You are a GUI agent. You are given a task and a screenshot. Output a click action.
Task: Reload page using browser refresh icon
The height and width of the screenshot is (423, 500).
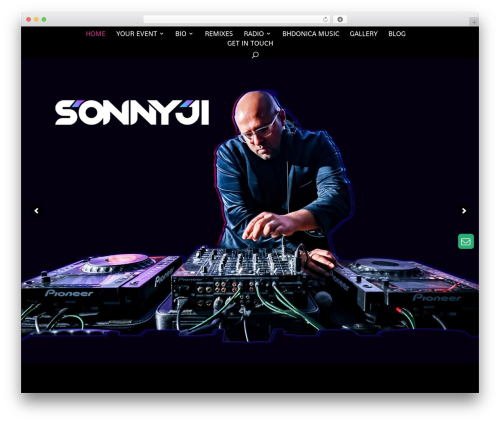coord(325,19)
